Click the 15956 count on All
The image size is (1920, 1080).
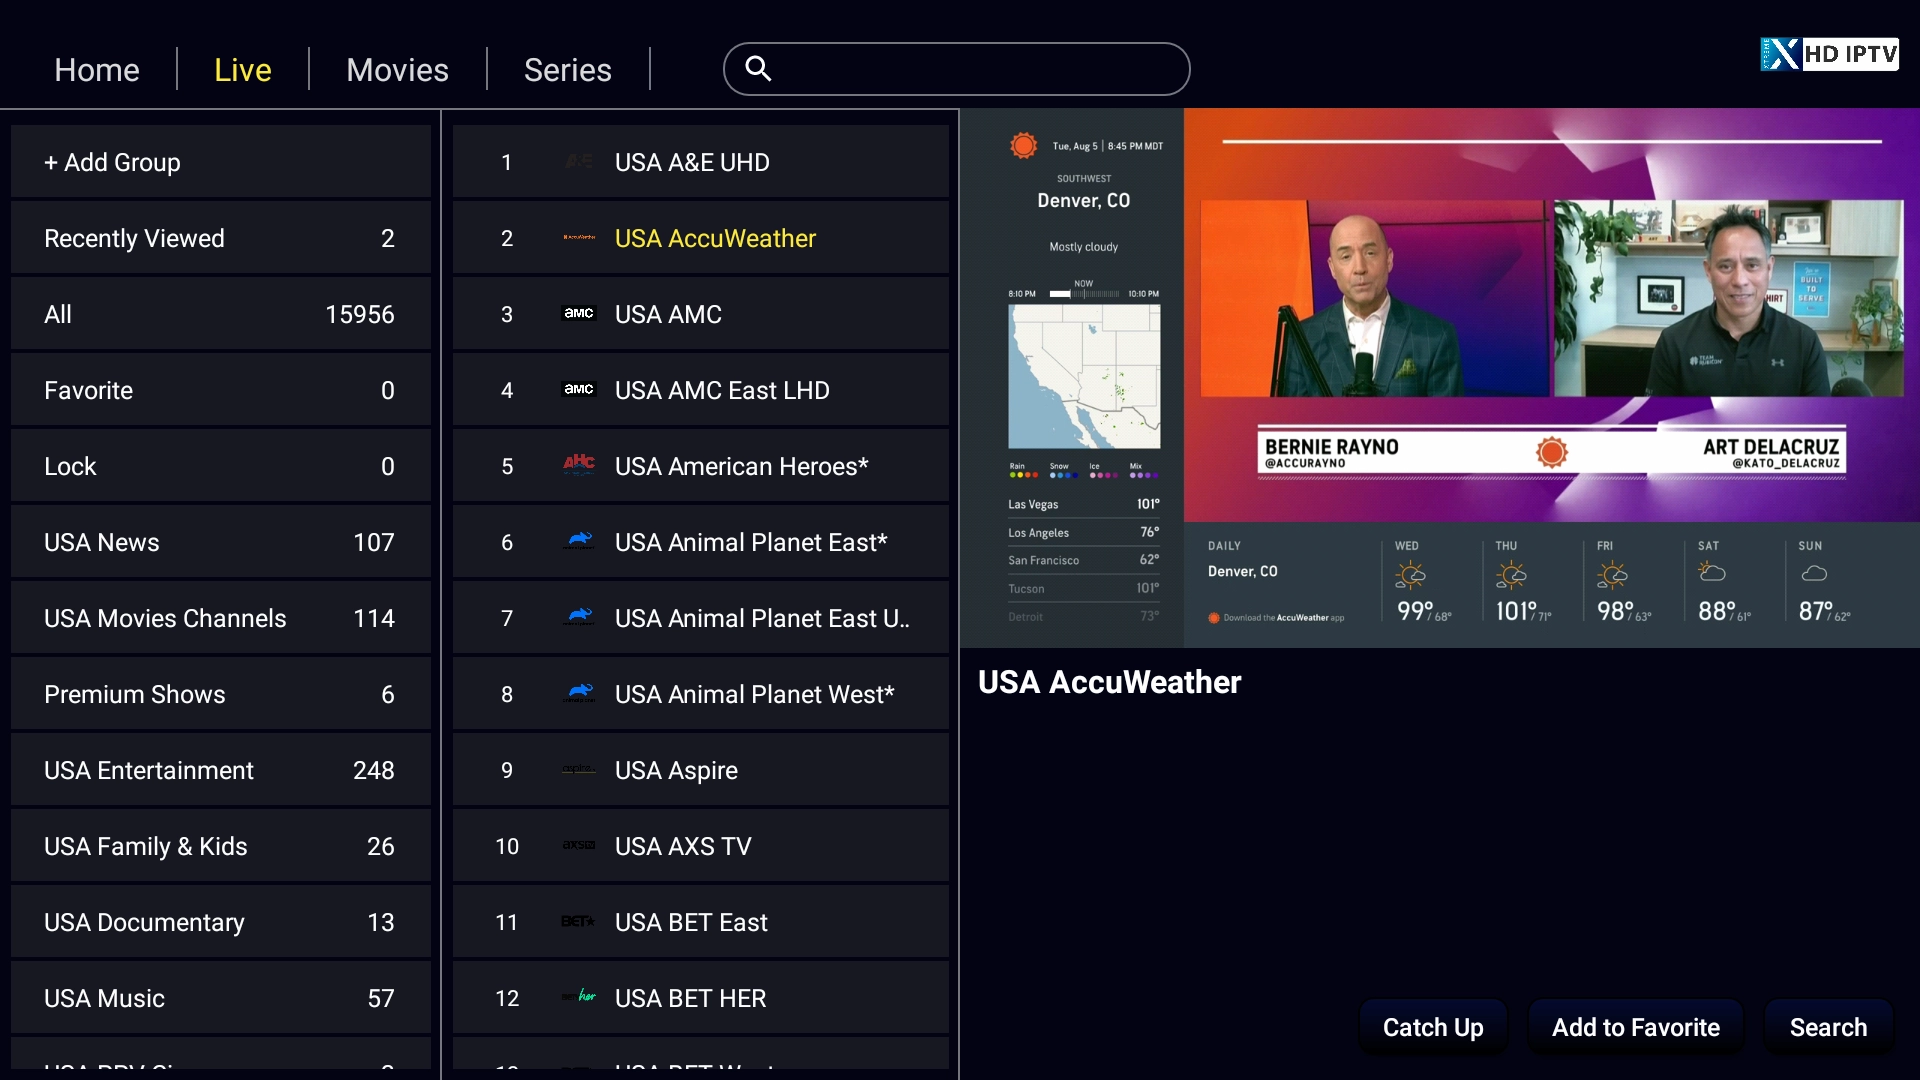tap(359, 314)
